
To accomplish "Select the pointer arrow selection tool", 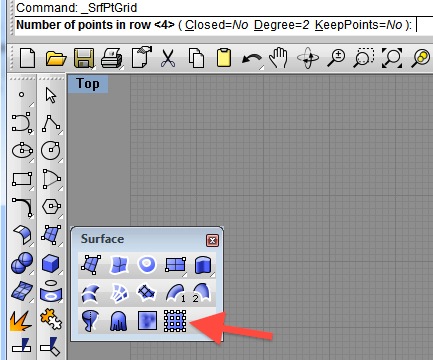I will 51,95.
